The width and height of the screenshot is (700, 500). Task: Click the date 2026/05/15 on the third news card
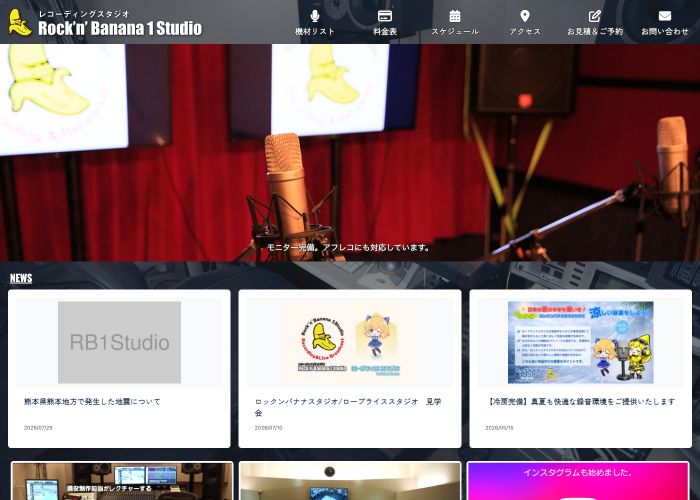point(499,428)
